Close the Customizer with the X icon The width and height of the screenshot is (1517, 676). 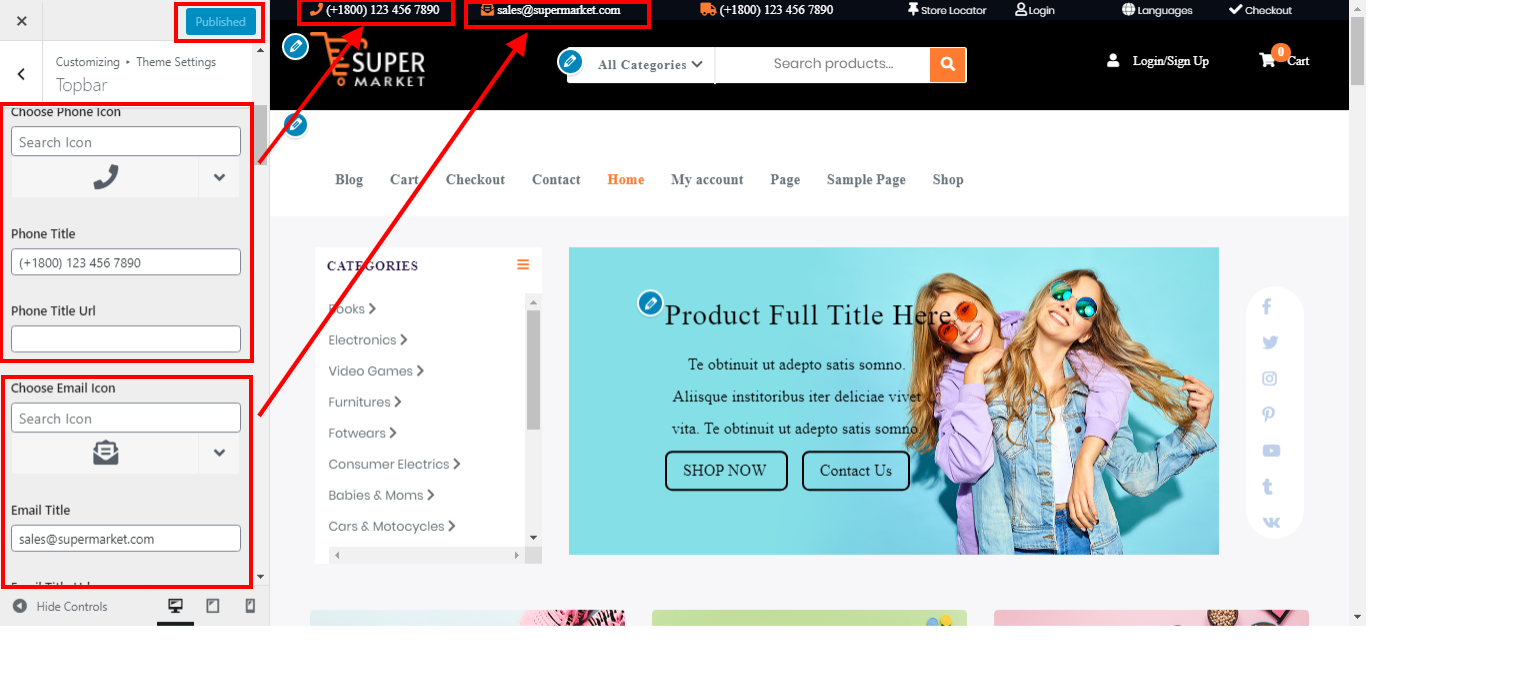pos(22,21)
